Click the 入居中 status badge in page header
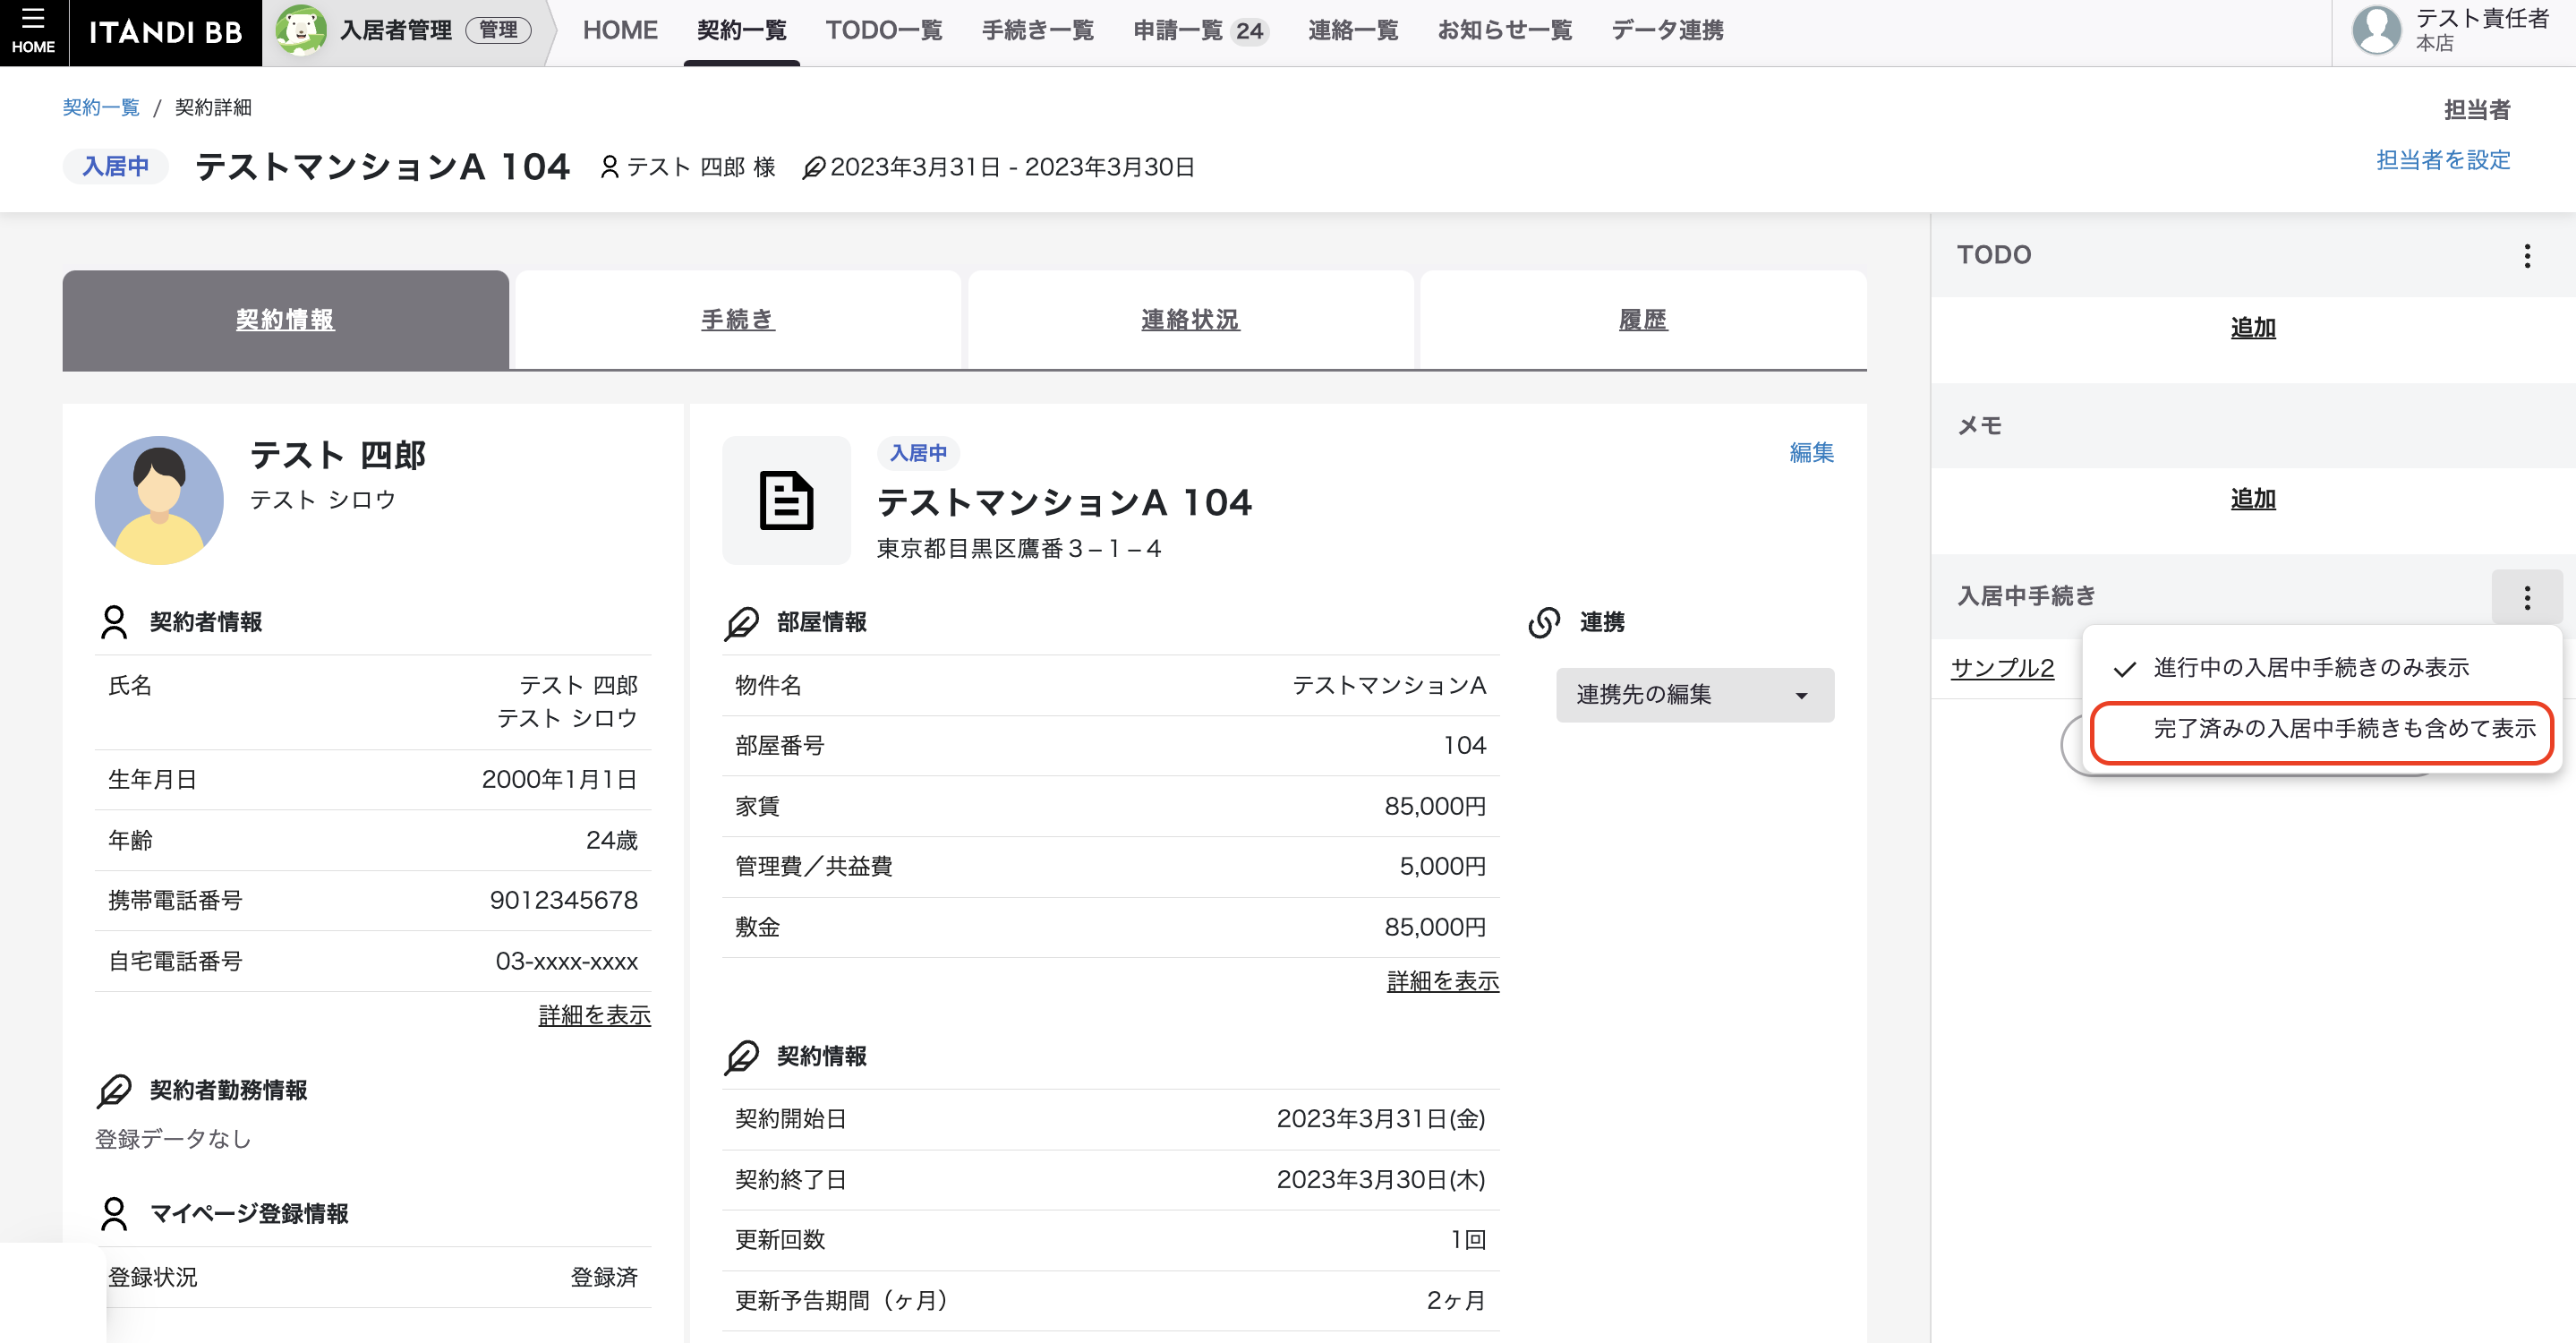This screenshot has width=2576, height=1343. (116, 166)
